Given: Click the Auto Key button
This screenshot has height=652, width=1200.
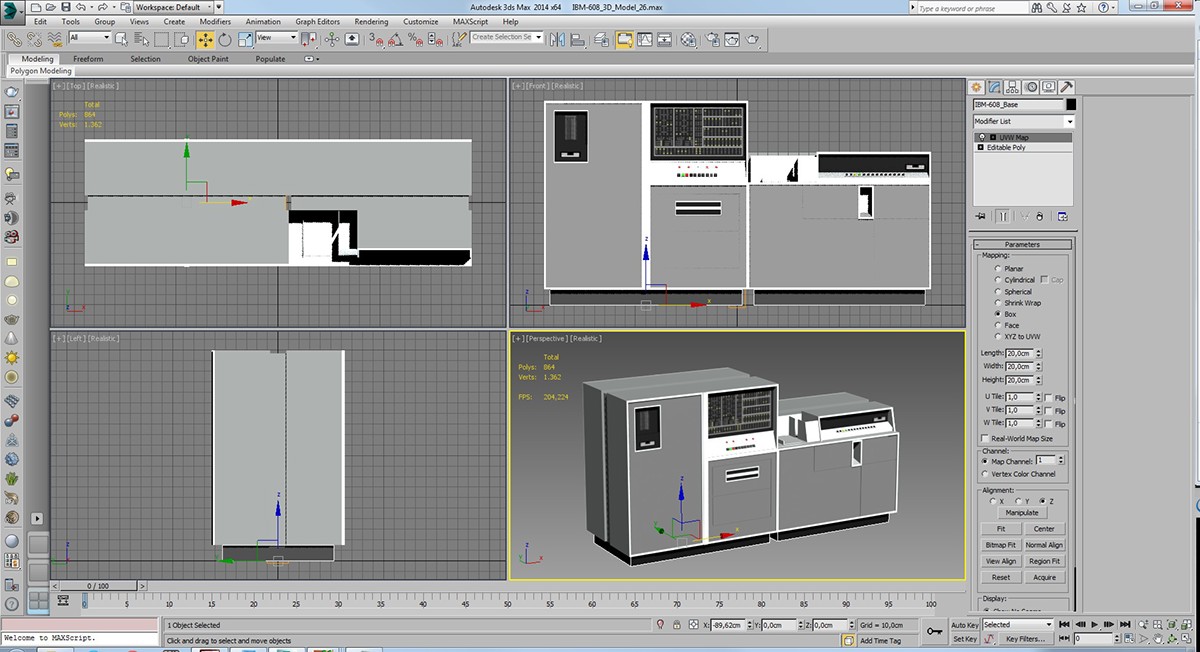Looking at the screenshot, I should (x=965, y=624).
